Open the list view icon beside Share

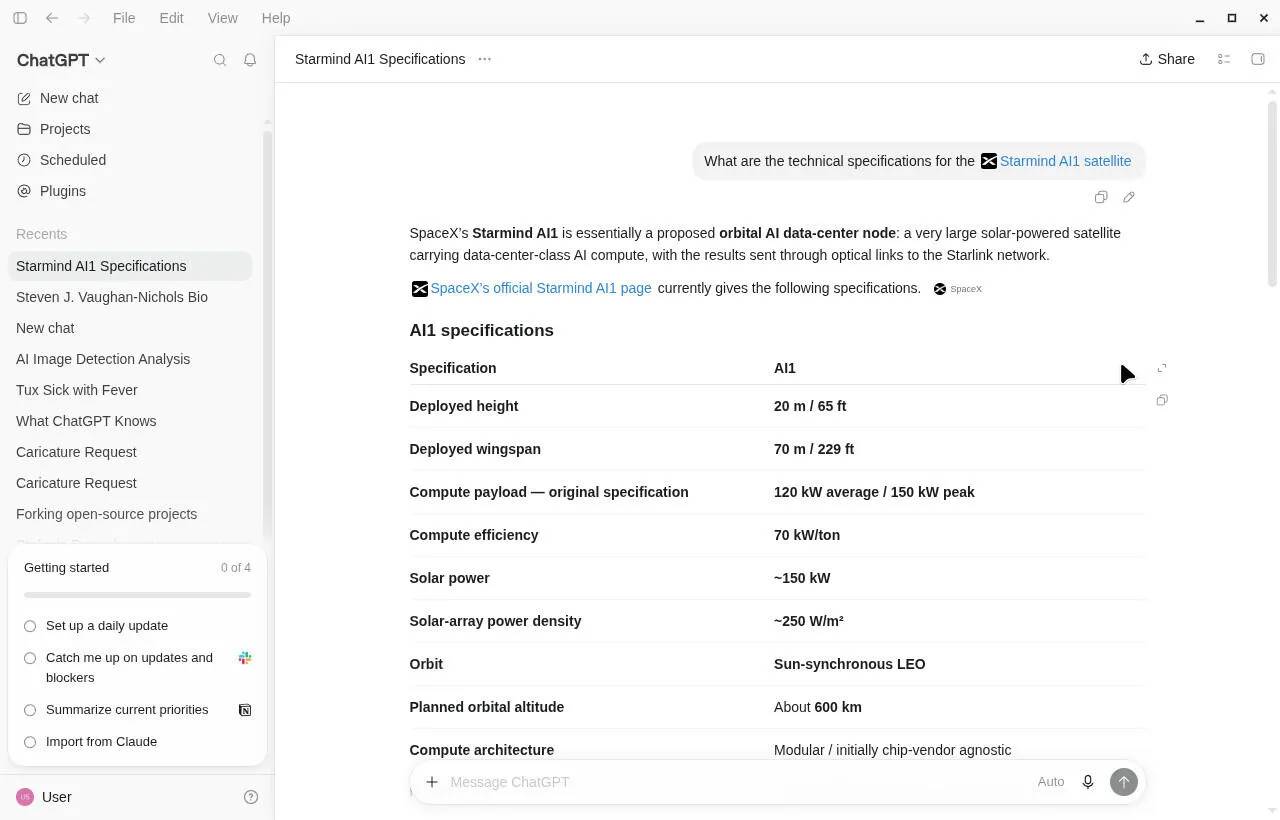tap(1224, 59)
